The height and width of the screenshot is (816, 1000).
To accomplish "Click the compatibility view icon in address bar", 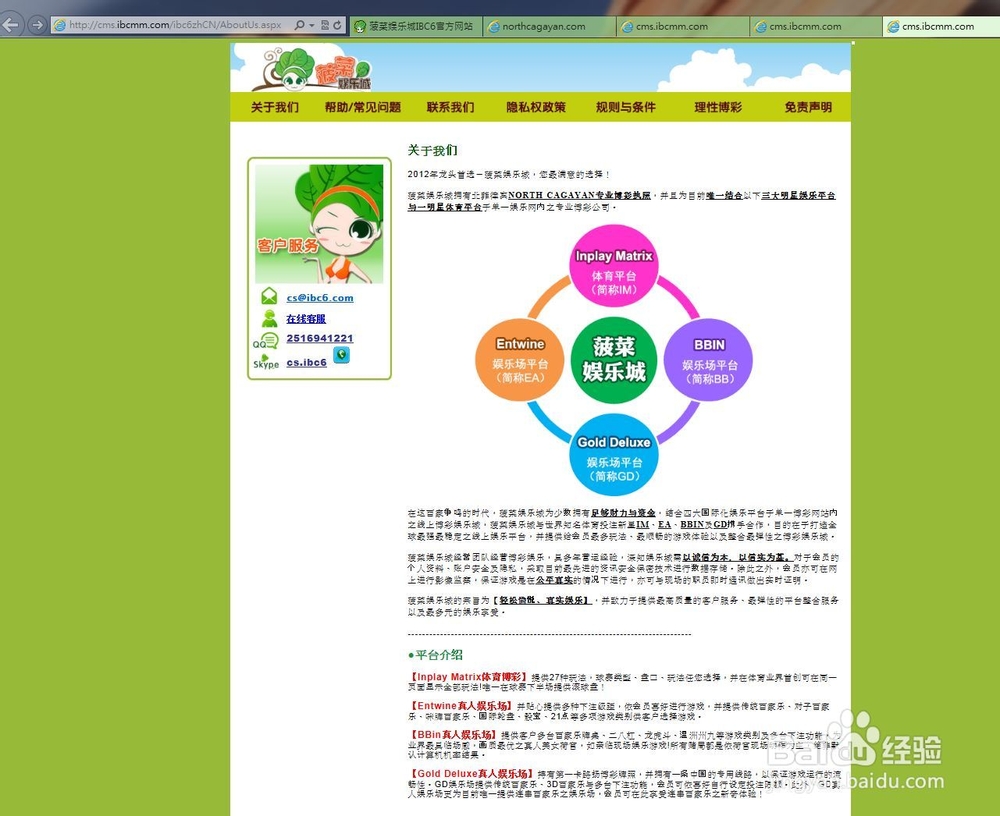I will [x=324, y=24].
